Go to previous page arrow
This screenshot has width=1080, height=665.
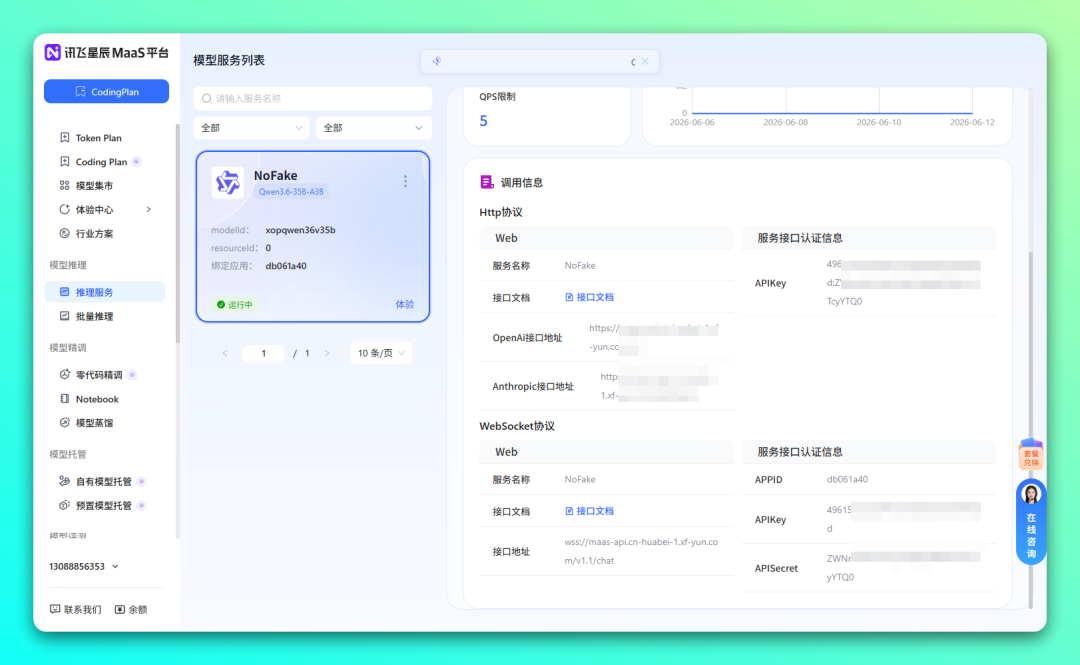225,354
